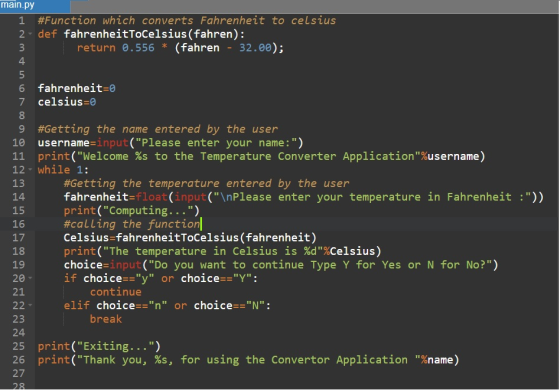Click 'The temperature in Celsius is %d' string

[x=213, y=251]
